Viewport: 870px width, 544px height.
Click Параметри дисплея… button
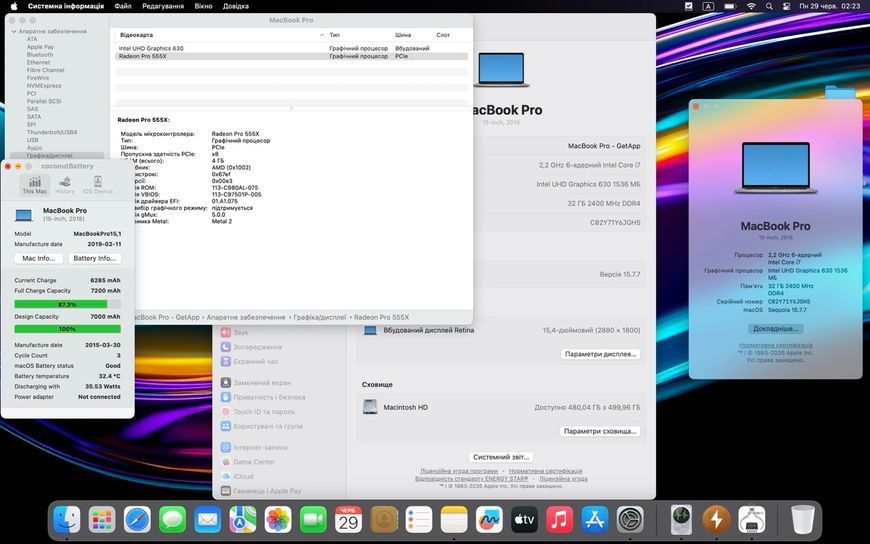point(600,354)
